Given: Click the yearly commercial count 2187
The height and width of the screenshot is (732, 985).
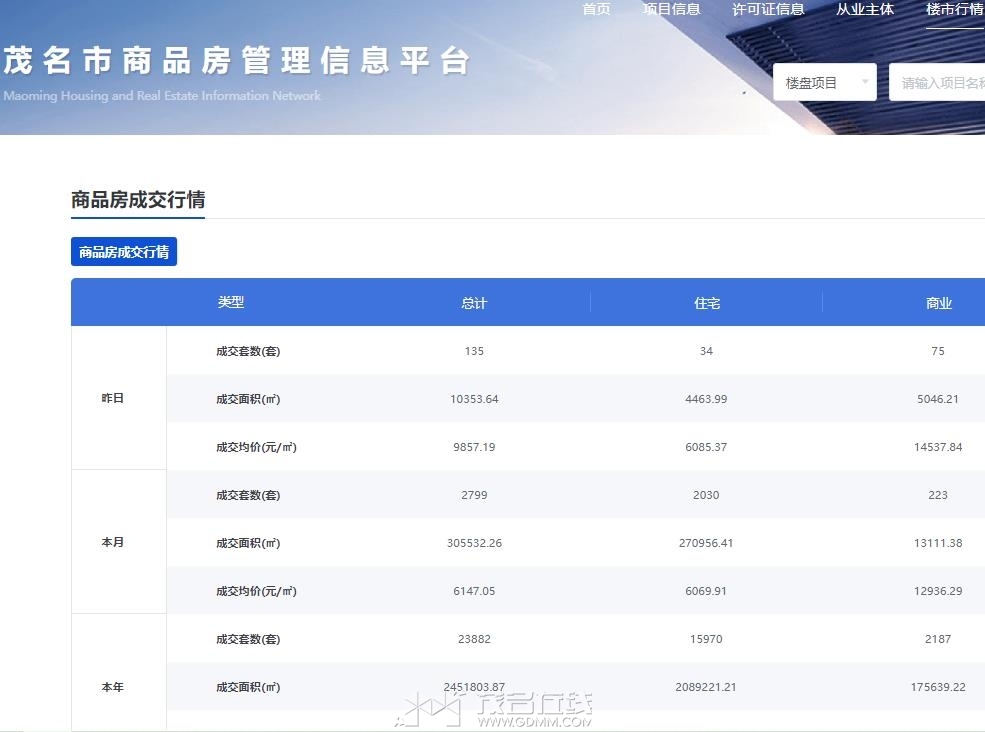Looking at the screenshot, I should 938,639.
